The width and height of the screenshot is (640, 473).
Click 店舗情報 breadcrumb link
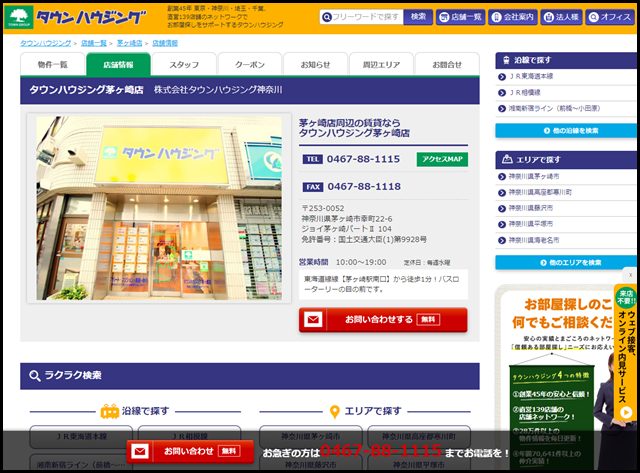165,43
